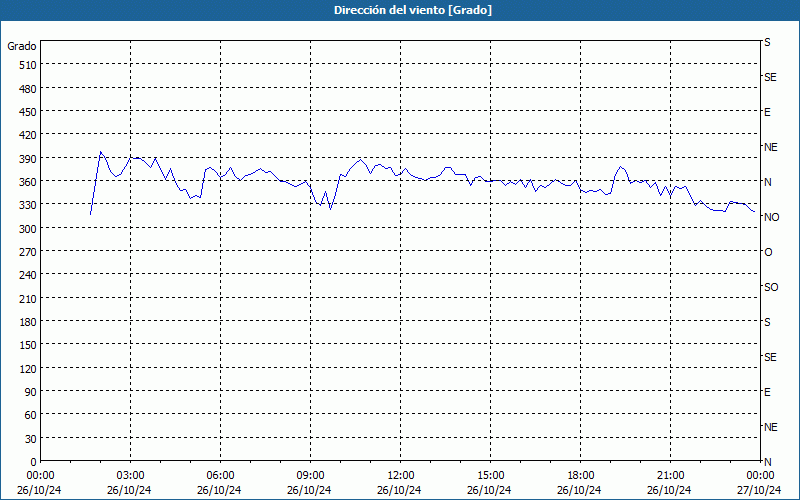The width and height of the screenshot is (800, 500).
Task: Select the 09:00 time axis label
Action: [311, 476]
